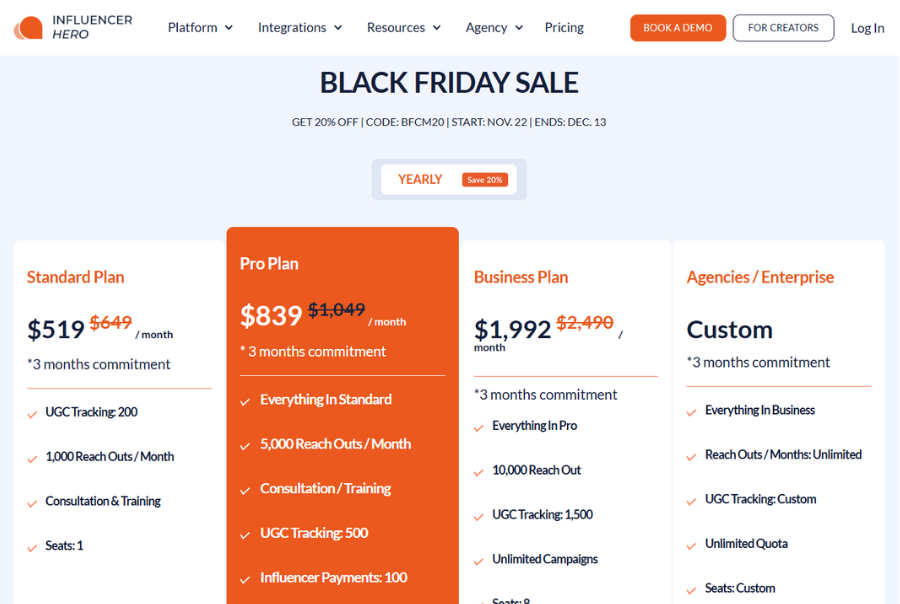Expand the Platform dropdown menu
900x604 pixels.
tap(200, 28)
